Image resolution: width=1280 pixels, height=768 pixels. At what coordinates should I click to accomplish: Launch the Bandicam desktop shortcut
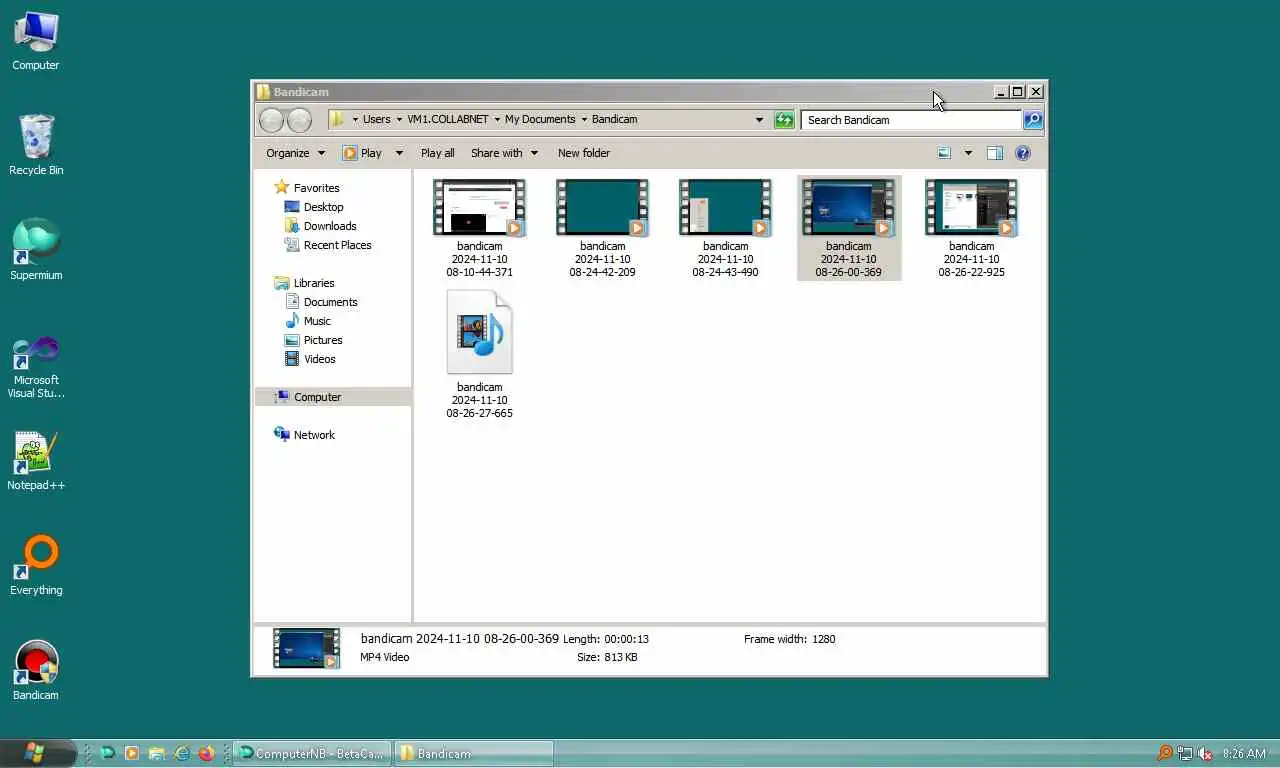click(36, 671)
